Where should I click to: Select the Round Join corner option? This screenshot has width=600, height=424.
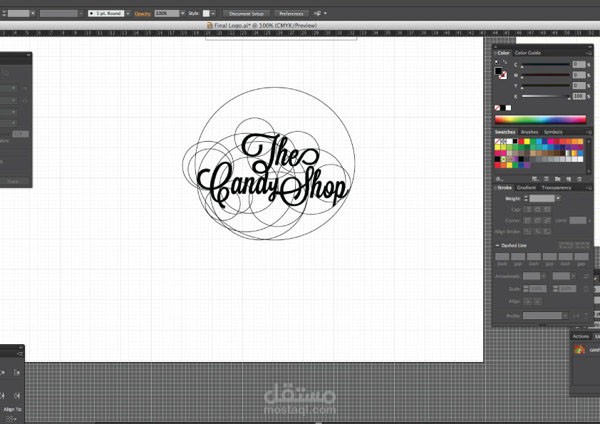point(538,220)
